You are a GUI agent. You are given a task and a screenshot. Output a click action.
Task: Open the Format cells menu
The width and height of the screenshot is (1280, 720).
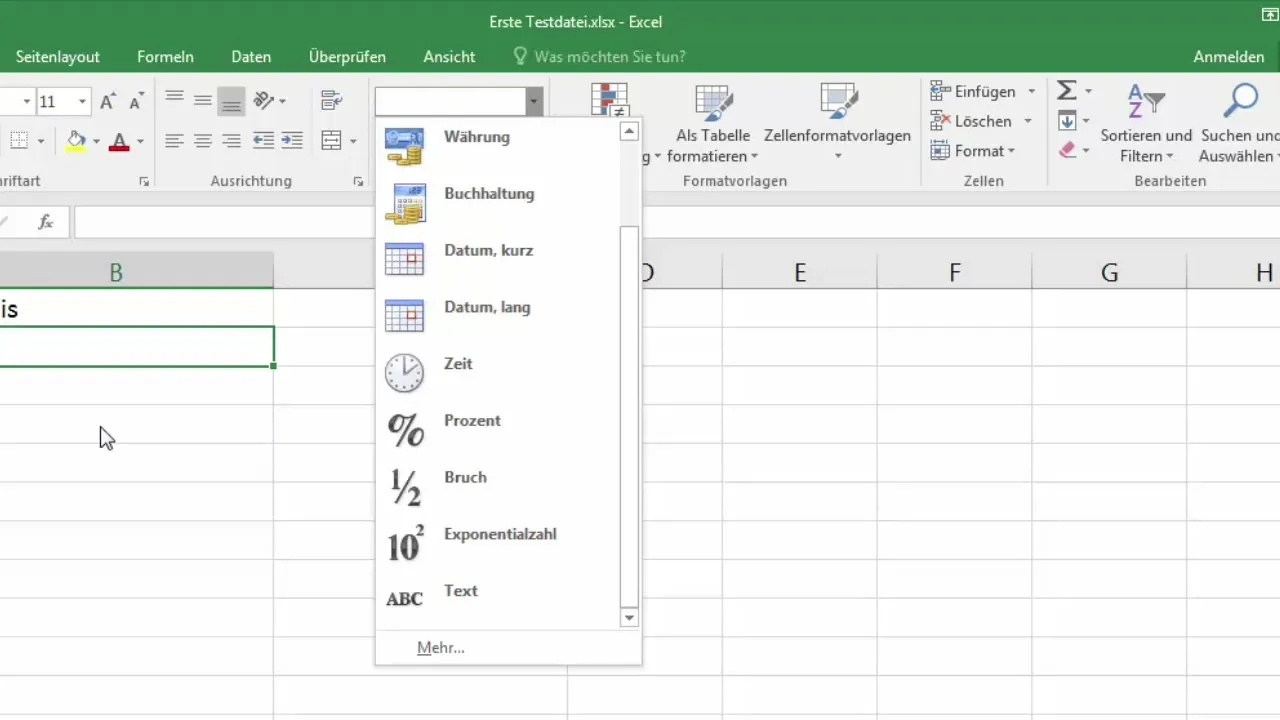973,151
